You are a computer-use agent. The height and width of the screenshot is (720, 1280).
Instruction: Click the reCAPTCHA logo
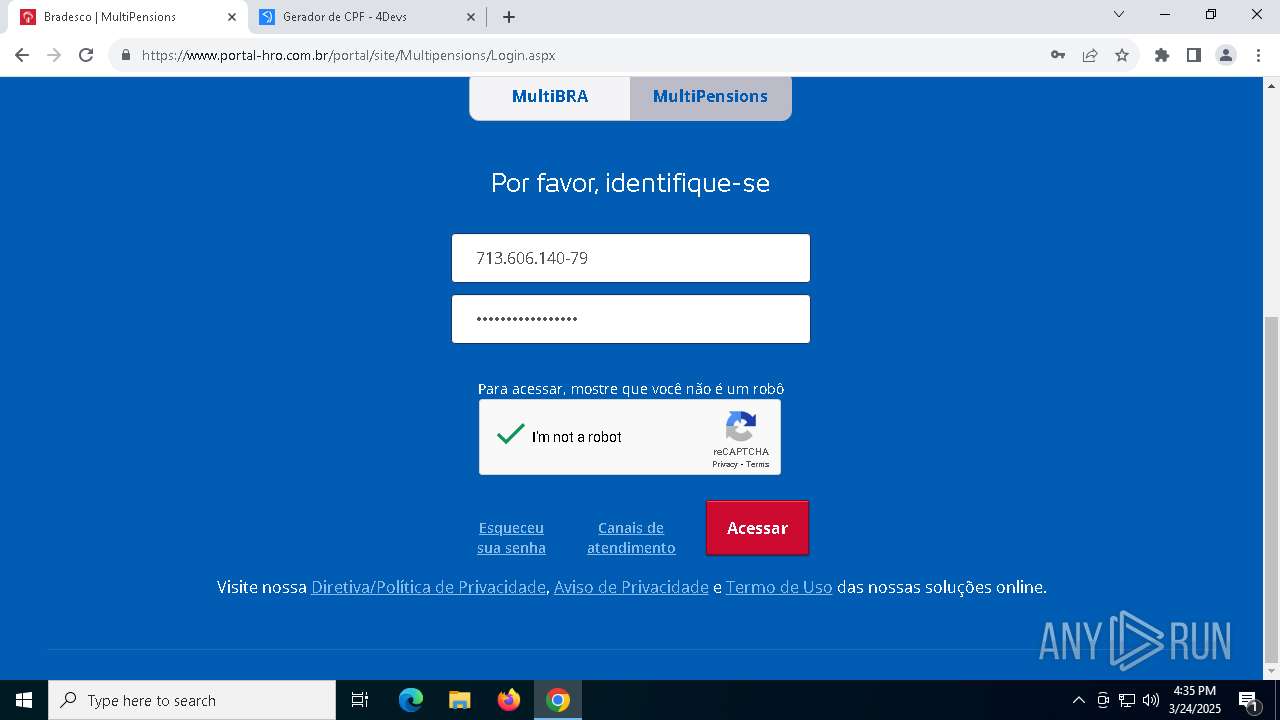pyautogui.click(x=741, y=427)
